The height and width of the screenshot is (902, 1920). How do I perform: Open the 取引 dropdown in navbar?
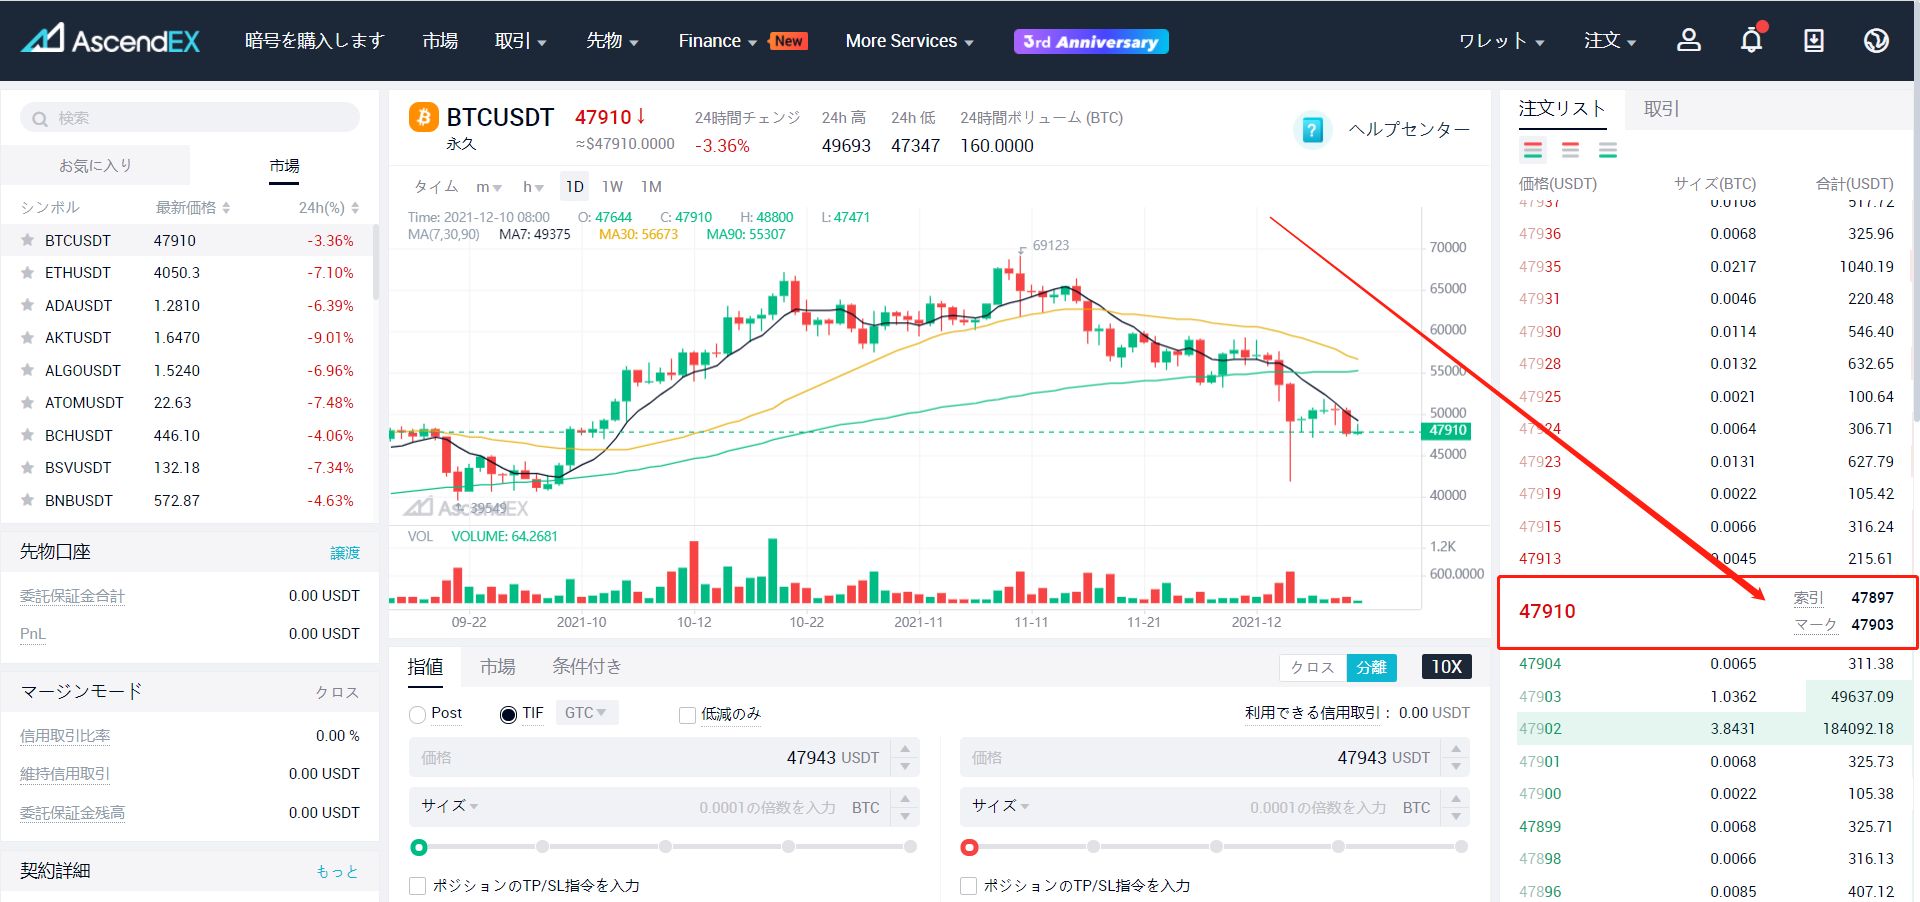coord(520,41)
